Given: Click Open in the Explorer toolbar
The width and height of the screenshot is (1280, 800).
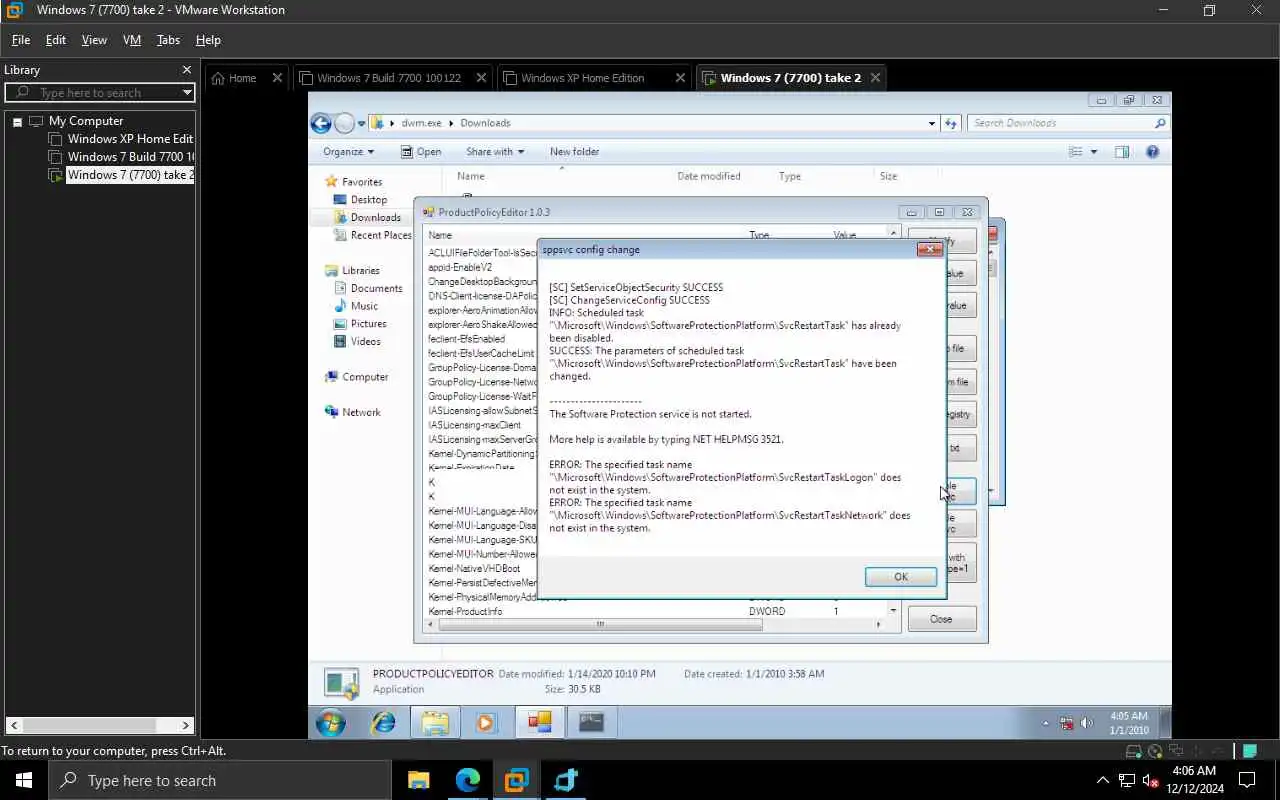Looking at the screenshot, I should click(421, 152).
